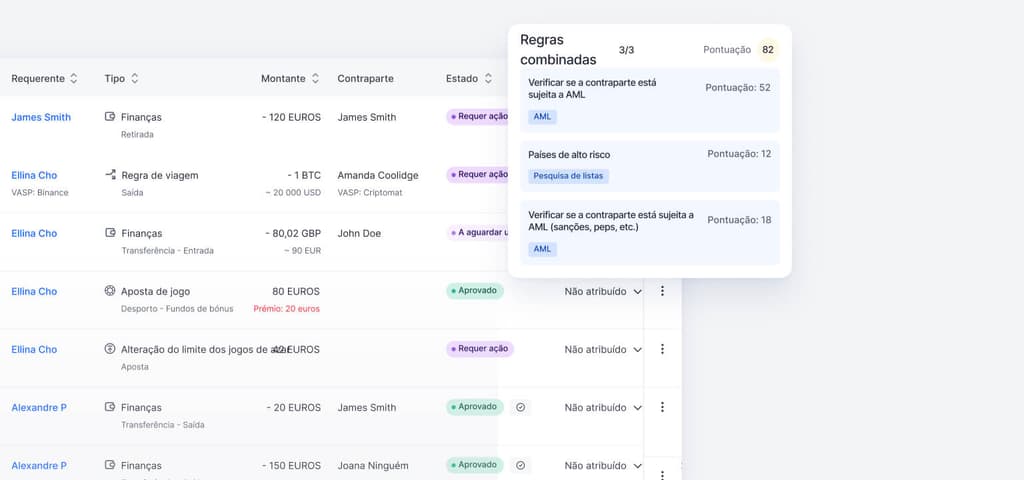Open three-dot menu on Alteração do limite row
This screenshot has width=1024, height=480.
[662, 349]
